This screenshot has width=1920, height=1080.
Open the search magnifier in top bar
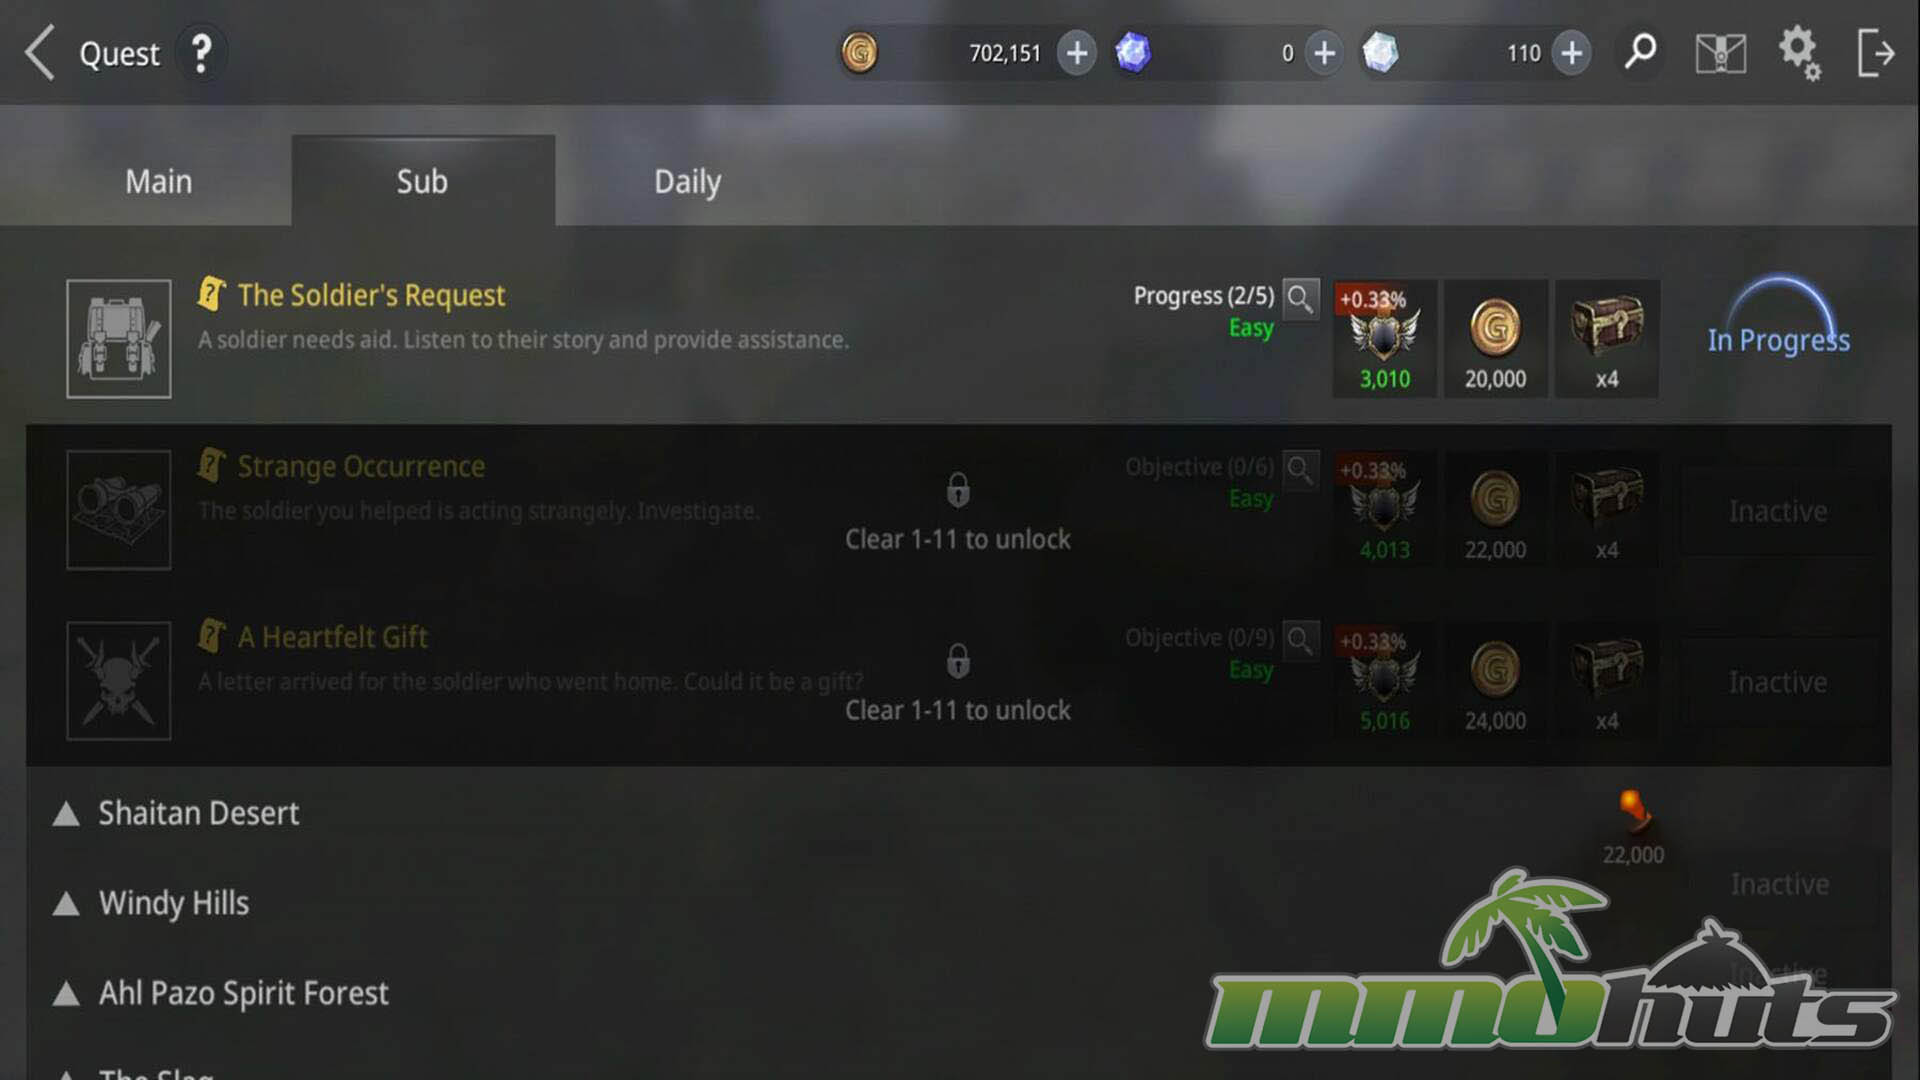pos(1640,52)
